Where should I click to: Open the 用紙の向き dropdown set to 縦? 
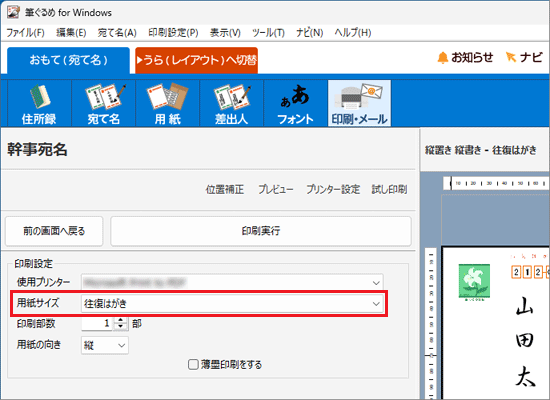[105, 345]
